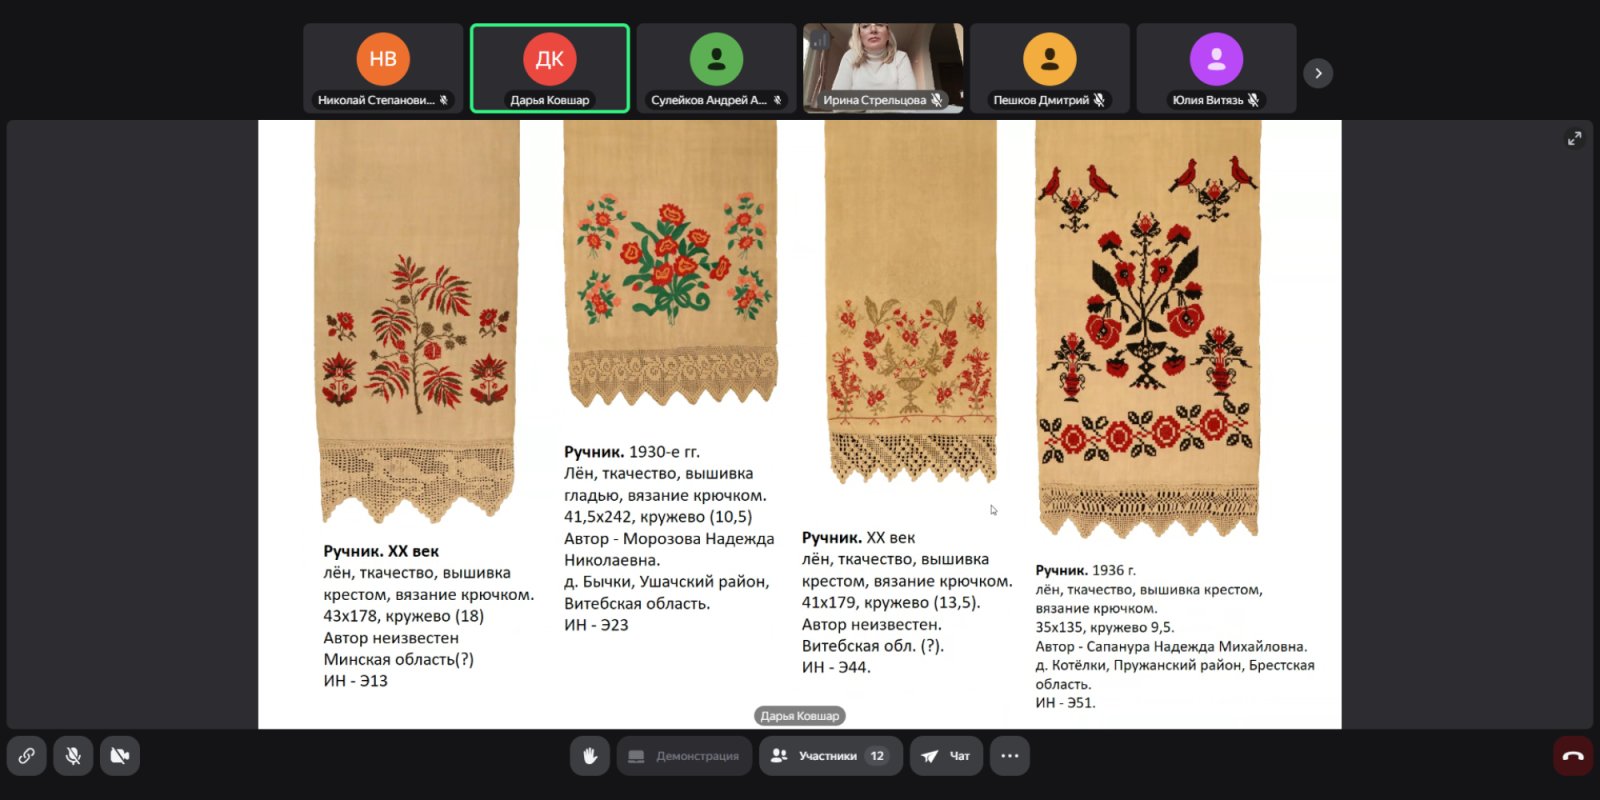End the call with red hang-up button
This screenshot has height=800, width=1600.
[1572, 756]
